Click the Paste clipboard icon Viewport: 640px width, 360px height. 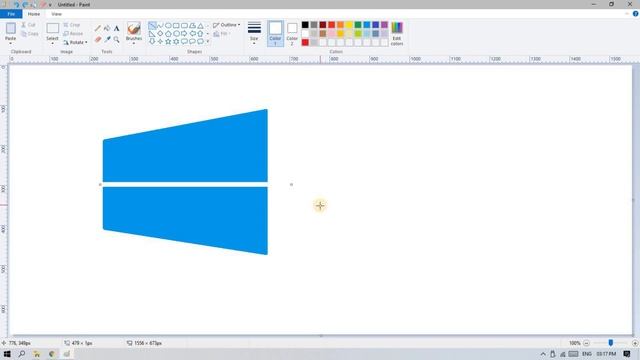coord(11,28)
